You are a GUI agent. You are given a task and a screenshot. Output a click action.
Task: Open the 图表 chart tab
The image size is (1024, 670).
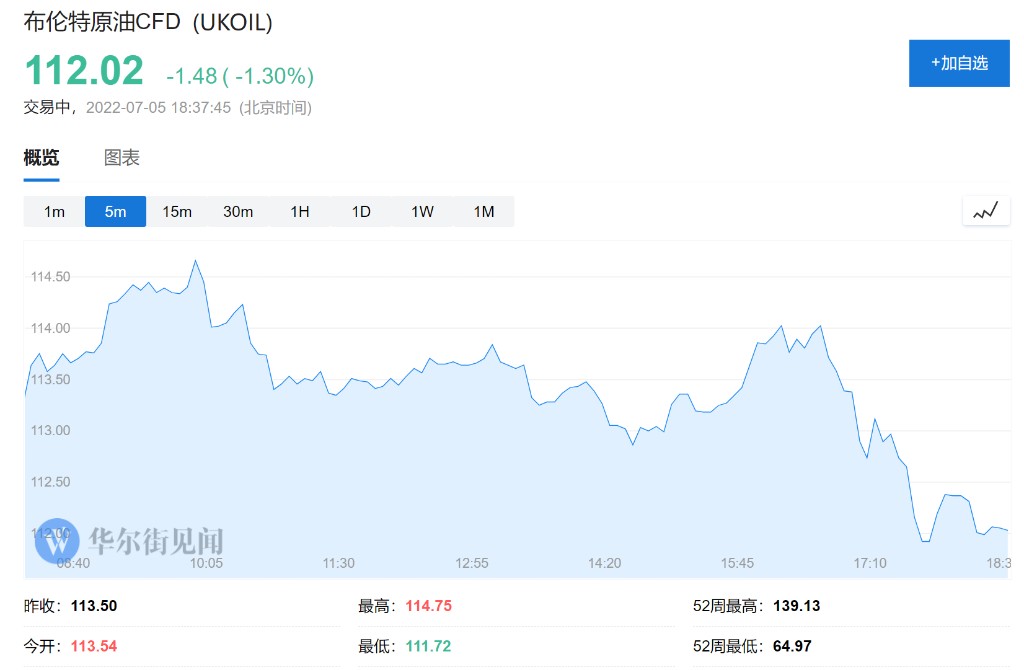point(122,158)
